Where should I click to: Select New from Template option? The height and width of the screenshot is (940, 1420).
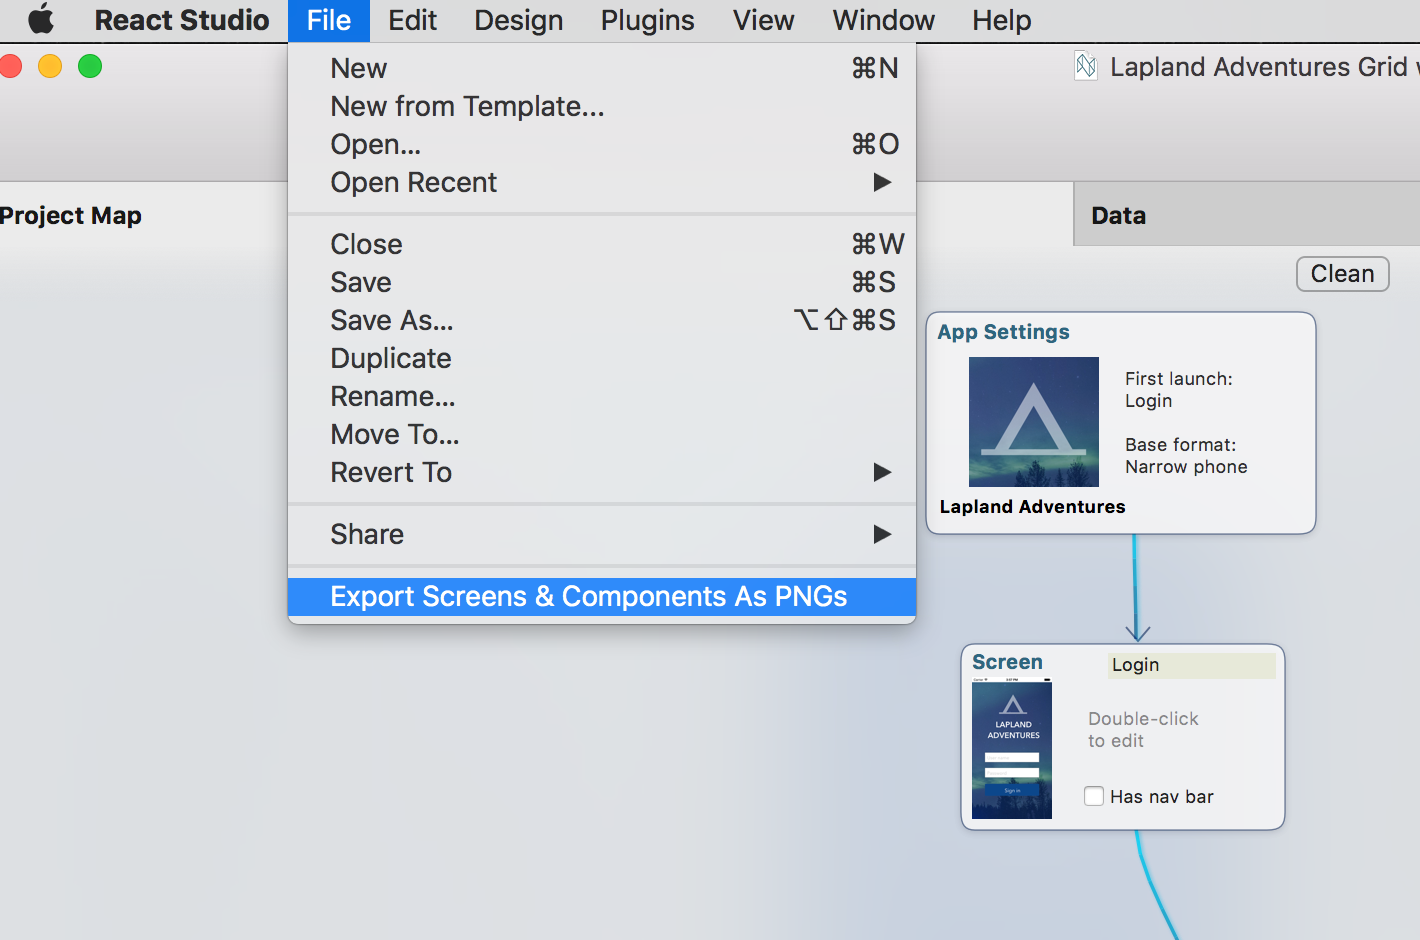[602, 106]
